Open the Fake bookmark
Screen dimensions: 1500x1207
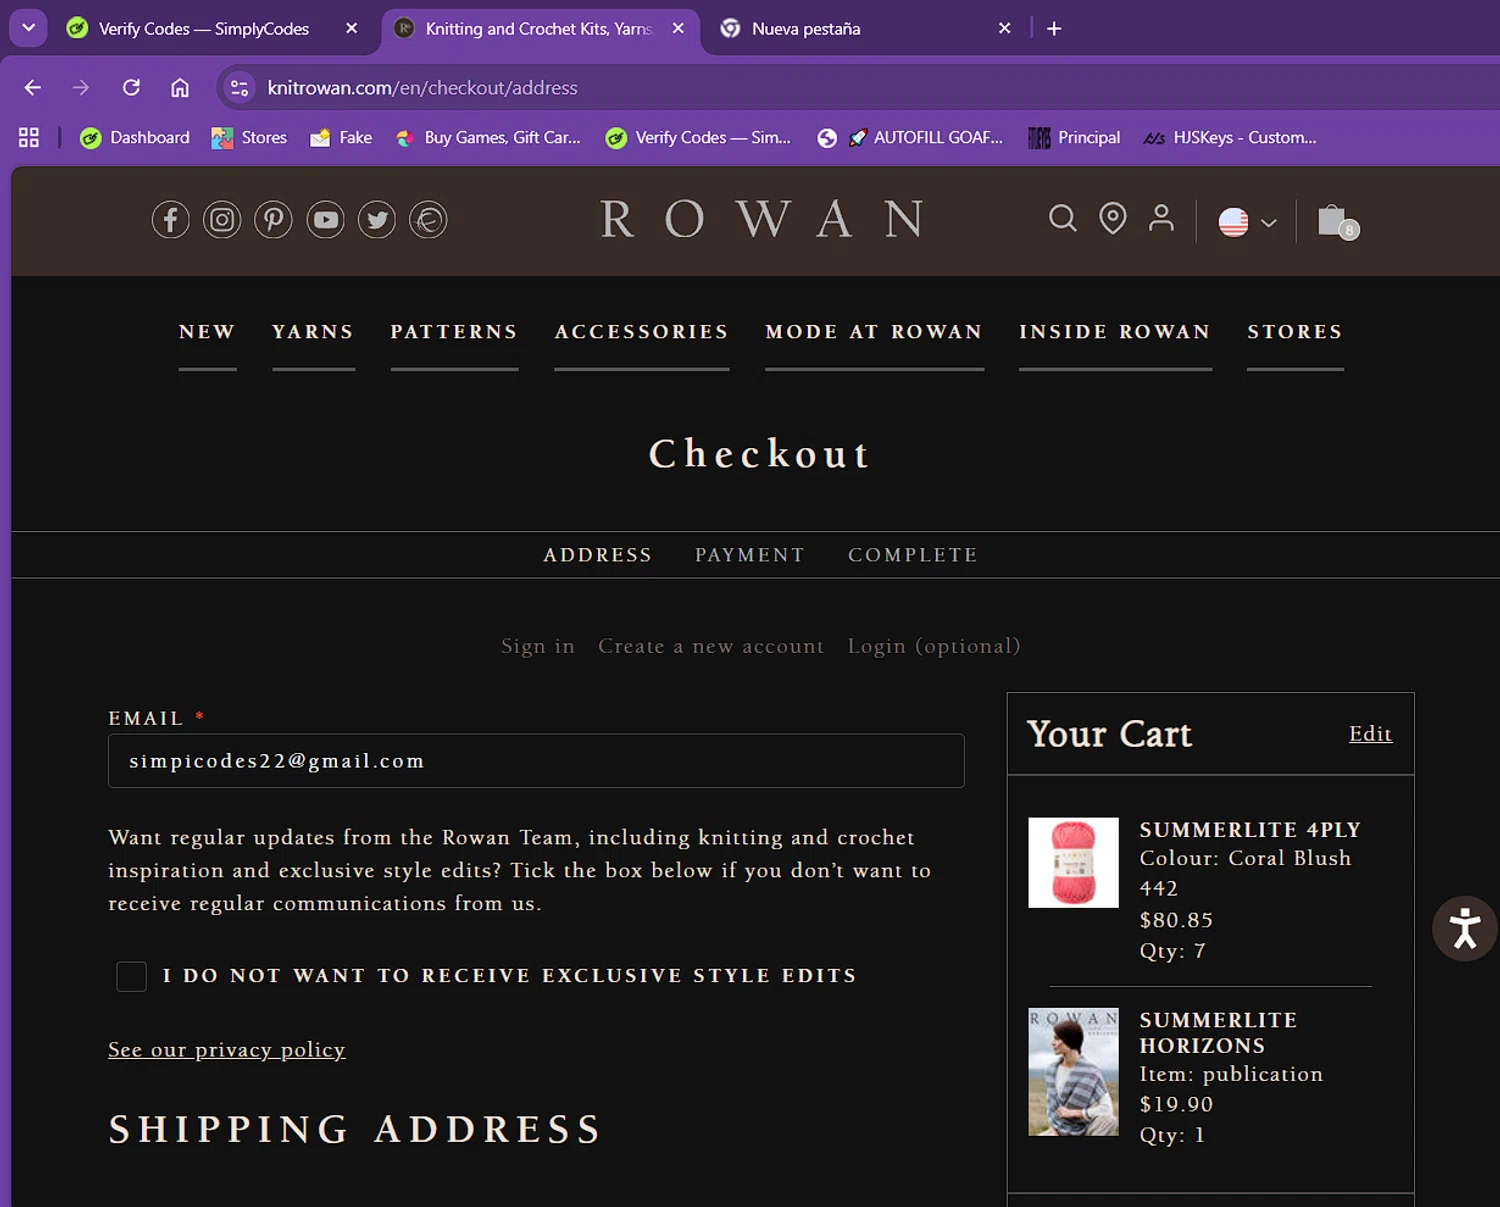click(341, 138)
